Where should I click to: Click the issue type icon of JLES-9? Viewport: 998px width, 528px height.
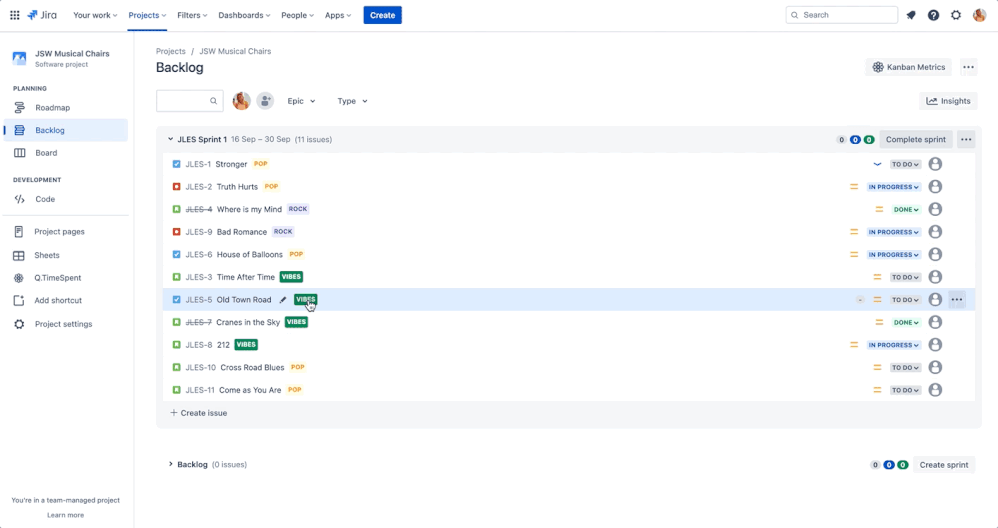pyautogui.click(x=176, y=232)
